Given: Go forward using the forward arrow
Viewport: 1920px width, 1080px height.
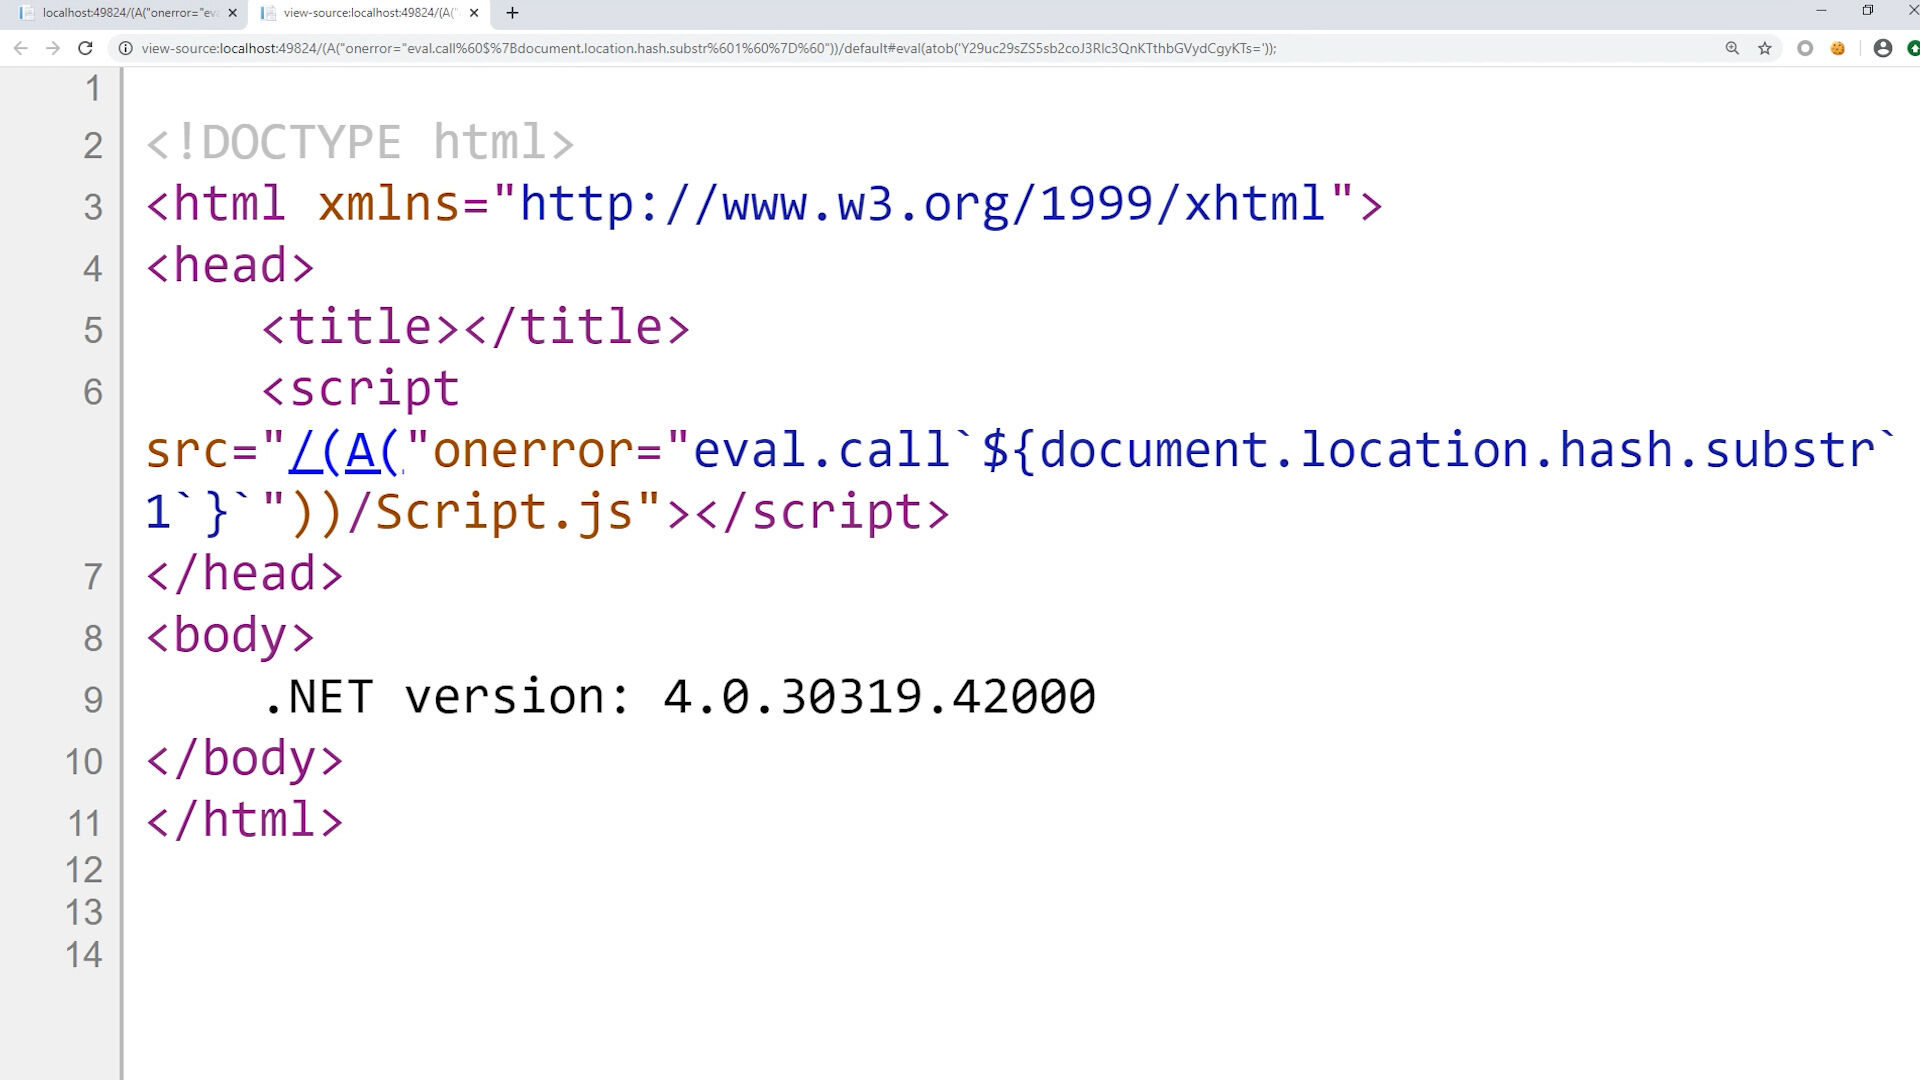Looking at the screenshot, I should click(53, 48).
